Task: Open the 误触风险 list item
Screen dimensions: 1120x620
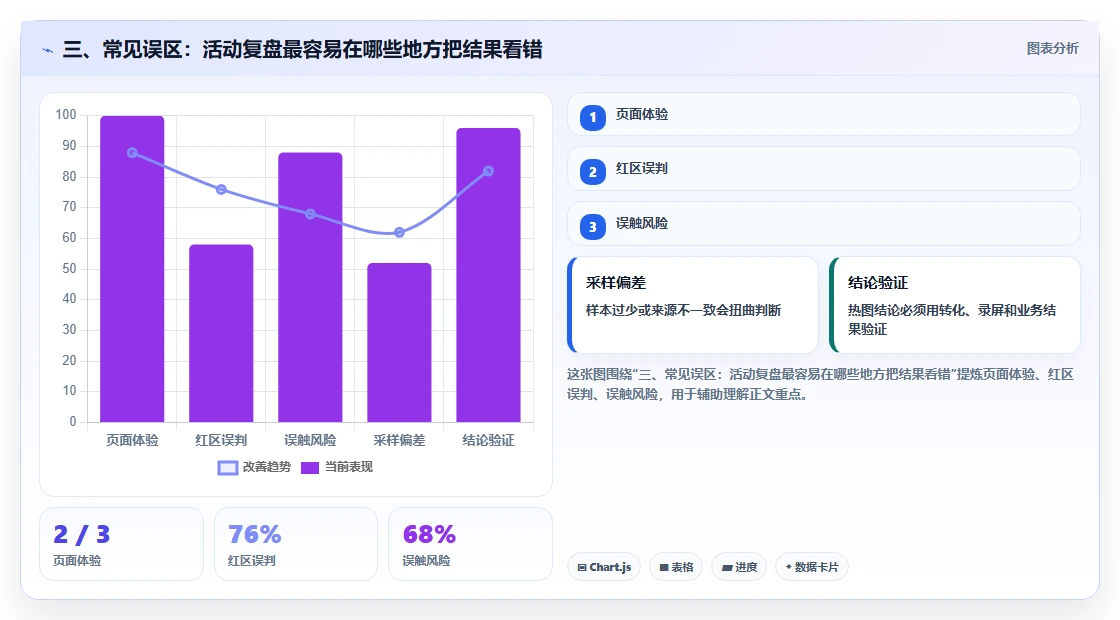Action: [824, 224]
